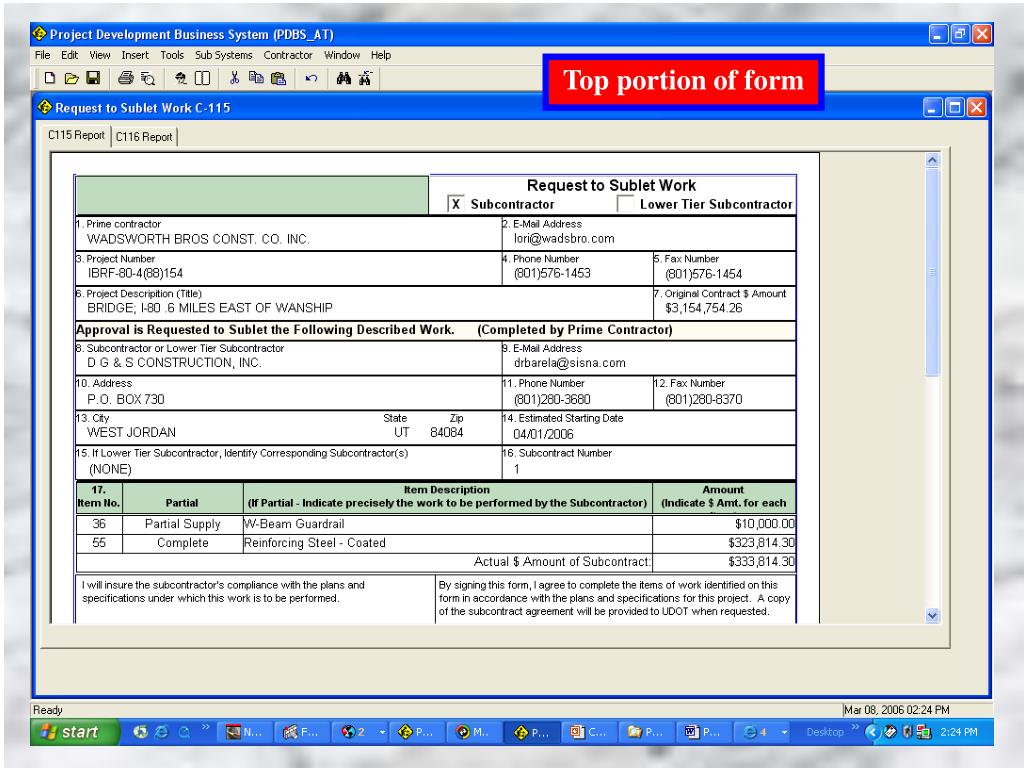Viewport: 1024px width, 768px height.
Task: Open the Help menu
Action: coord(381,56)
